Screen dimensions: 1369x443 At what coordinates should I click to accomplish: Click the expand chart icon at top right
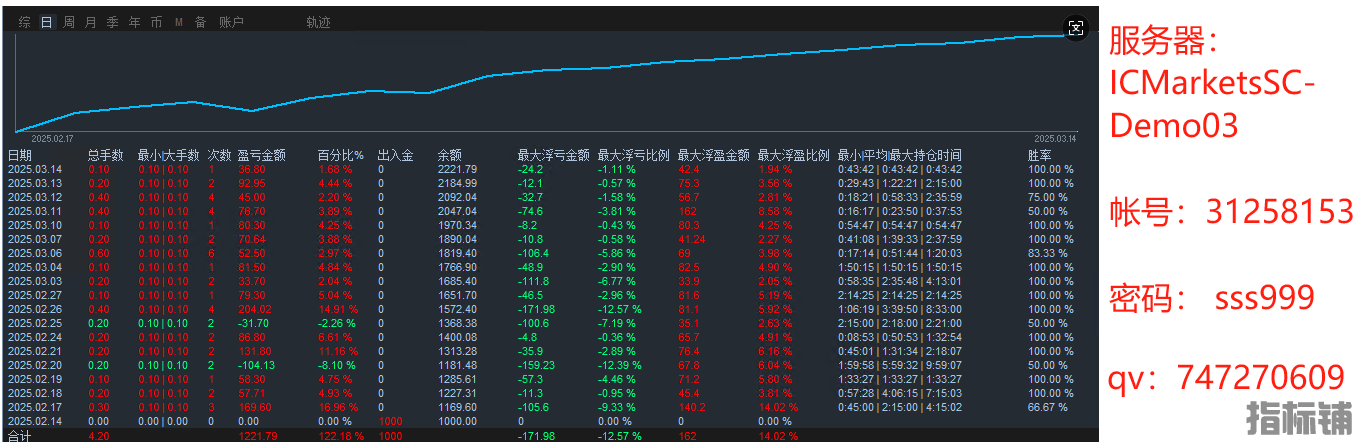point(1075,28)
